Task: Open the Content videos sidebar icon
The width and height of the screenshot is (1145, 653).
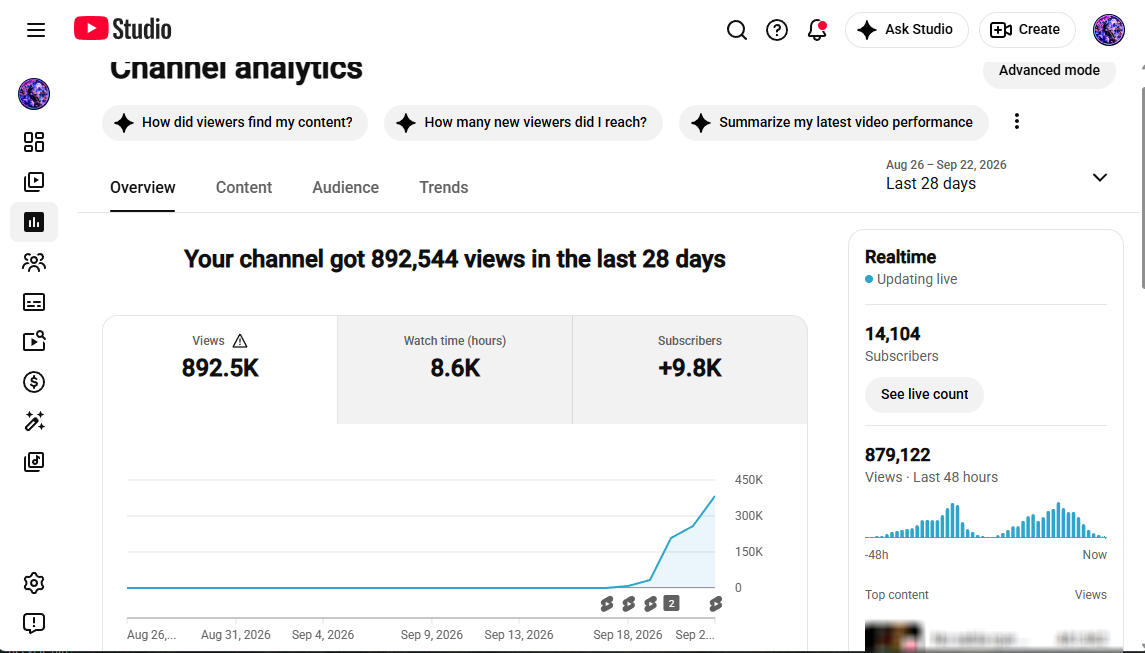Action: point(34,182)
